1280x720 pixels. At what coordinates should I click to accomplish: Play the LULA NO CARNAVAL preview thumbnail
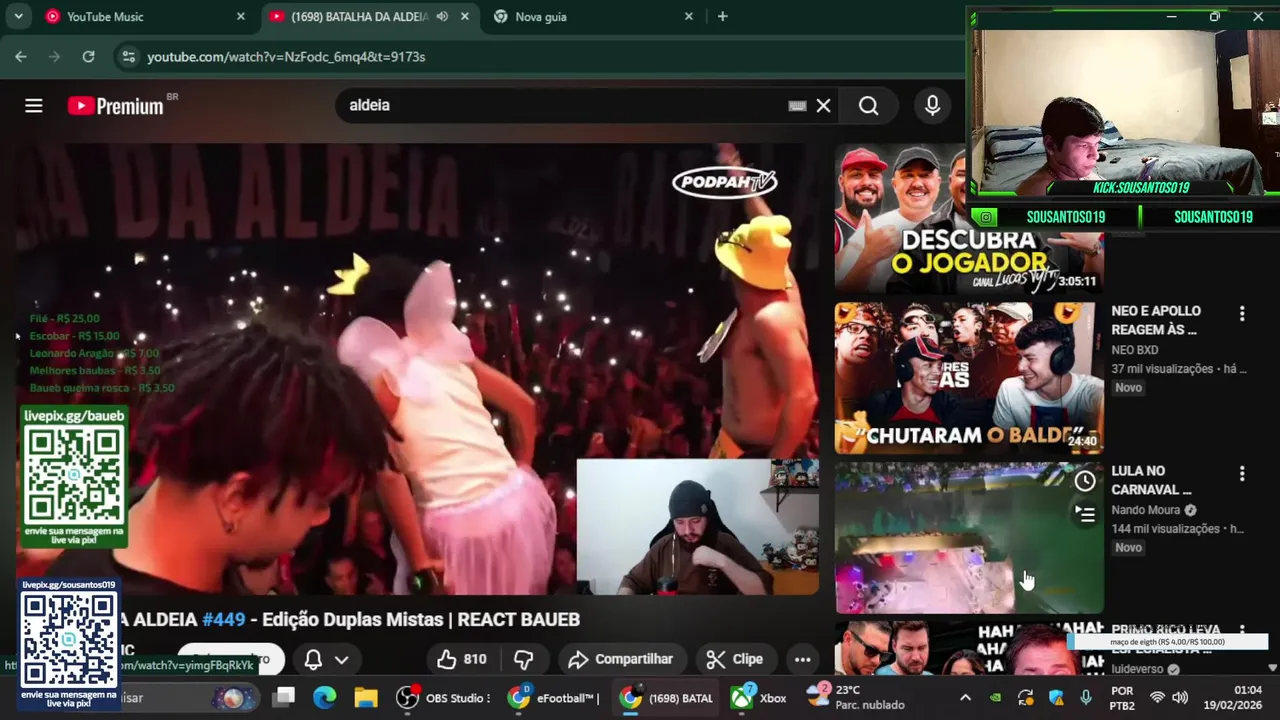pyautogui.click(x=969, y=537)
